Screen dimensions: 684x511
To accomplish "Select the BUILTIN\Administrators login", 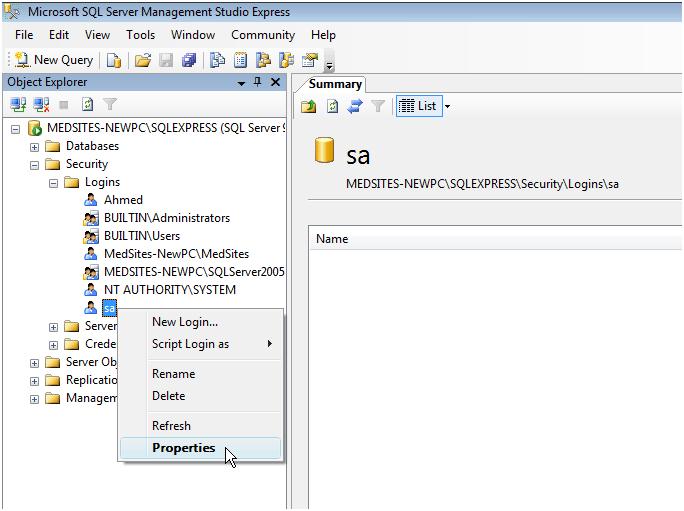I will (167, 218).
